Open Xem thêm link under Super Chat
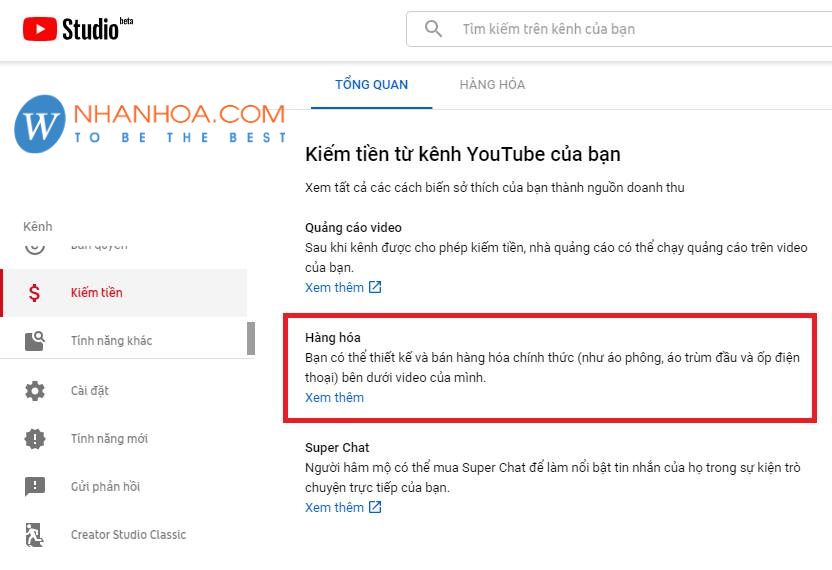The image size is (832, 570). pos(334,508)
